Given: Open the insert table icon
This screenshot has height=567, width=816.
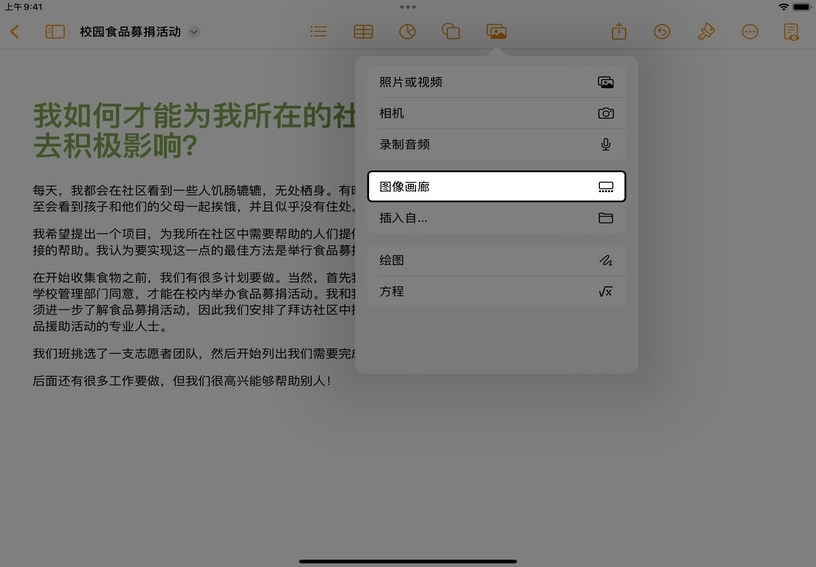Looking at the screenshot, I should click(x=363, y=32).
